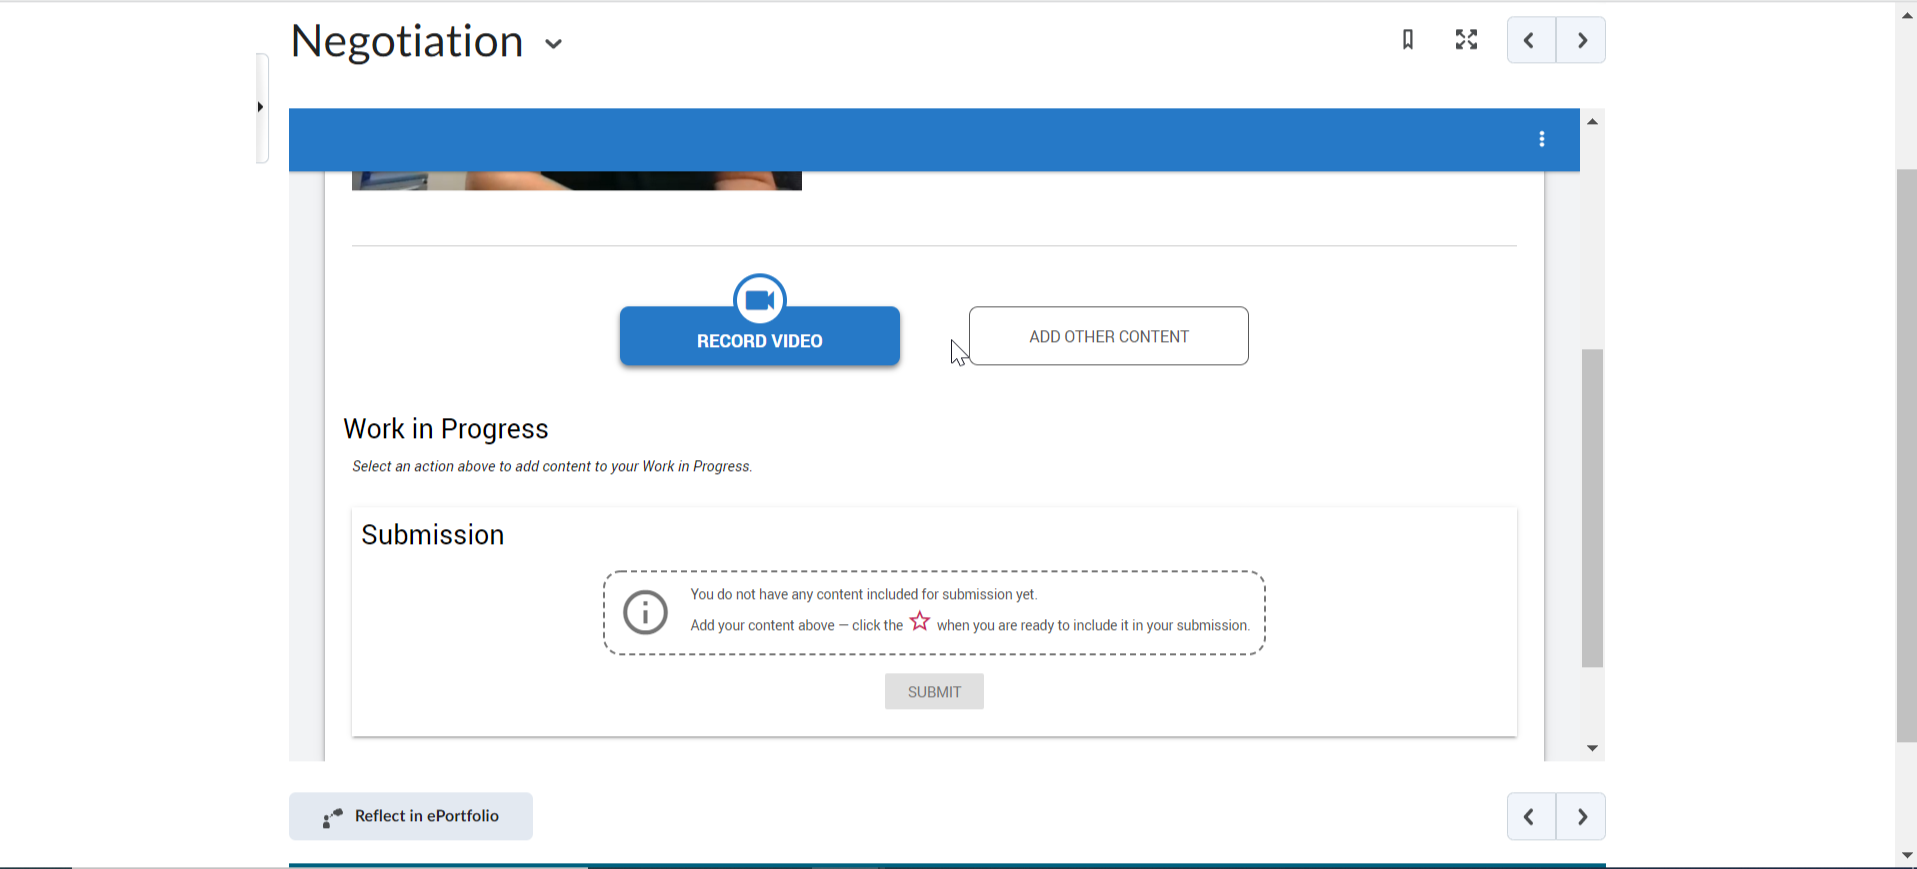Click inner frame scroll up arrow
The height and width of the screenshot is (869, 1917).
(x=1592, y=122)
